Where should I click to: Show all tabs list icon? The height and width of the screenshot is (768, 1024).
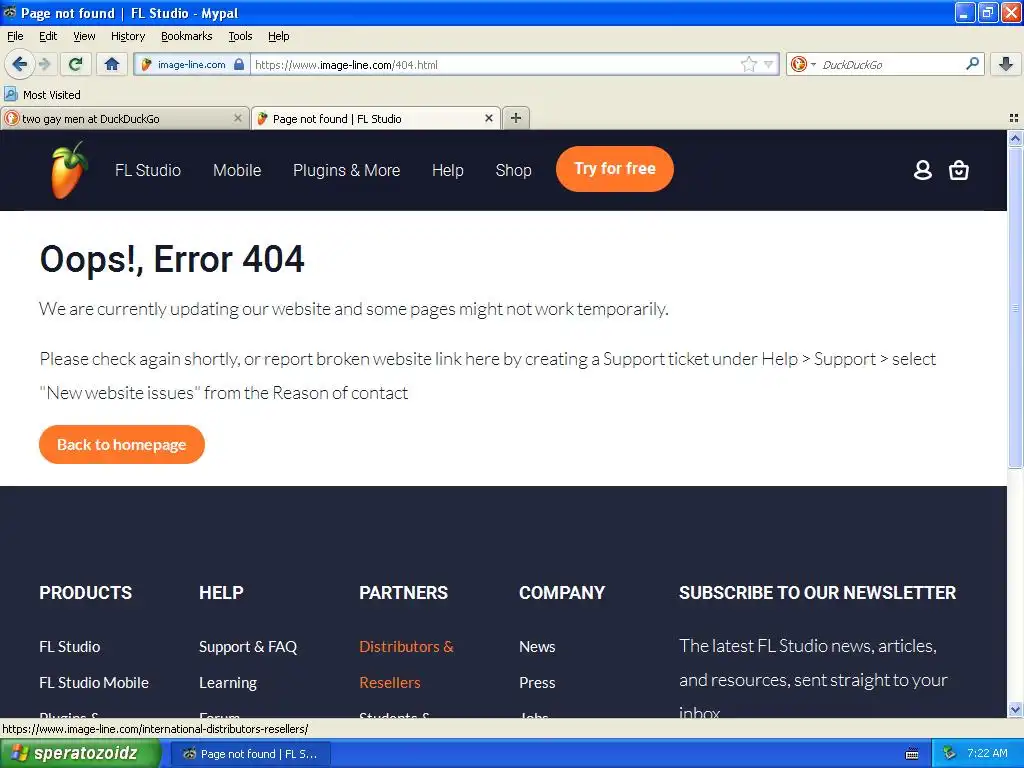pyautogui.click(x=1014, y=118)
